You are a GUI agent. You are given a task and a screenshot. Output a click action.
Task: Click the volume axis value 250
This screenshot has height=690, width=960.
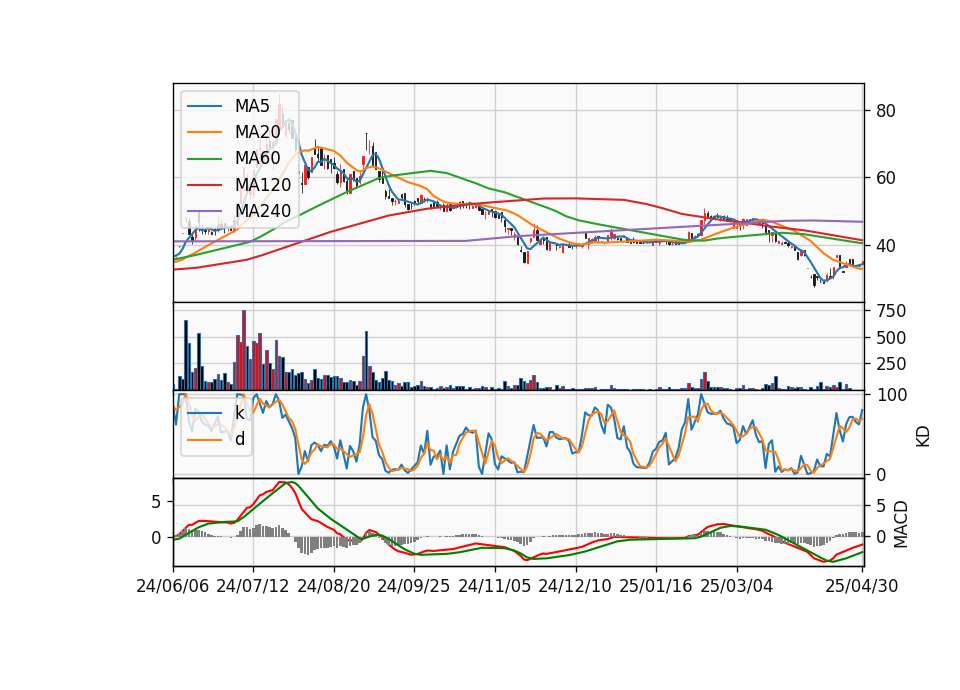(891, 364)
